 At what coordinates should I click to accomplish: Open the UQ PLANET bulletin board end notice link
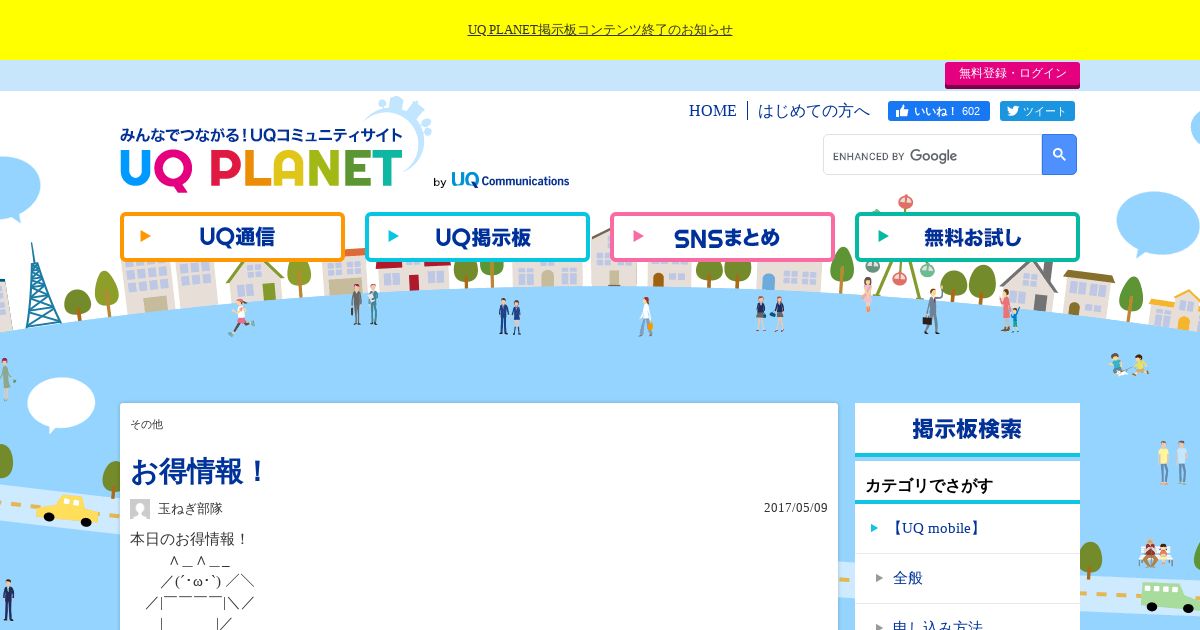[600, 30]
